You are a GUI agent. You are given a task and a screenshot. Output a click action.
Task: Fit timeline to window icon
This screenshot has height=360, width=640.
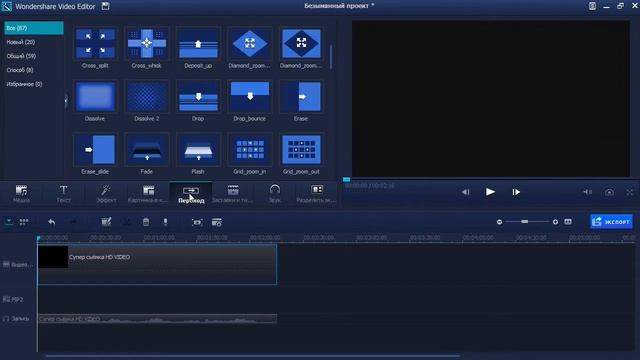pyautogui.click(x=568, y=222)
